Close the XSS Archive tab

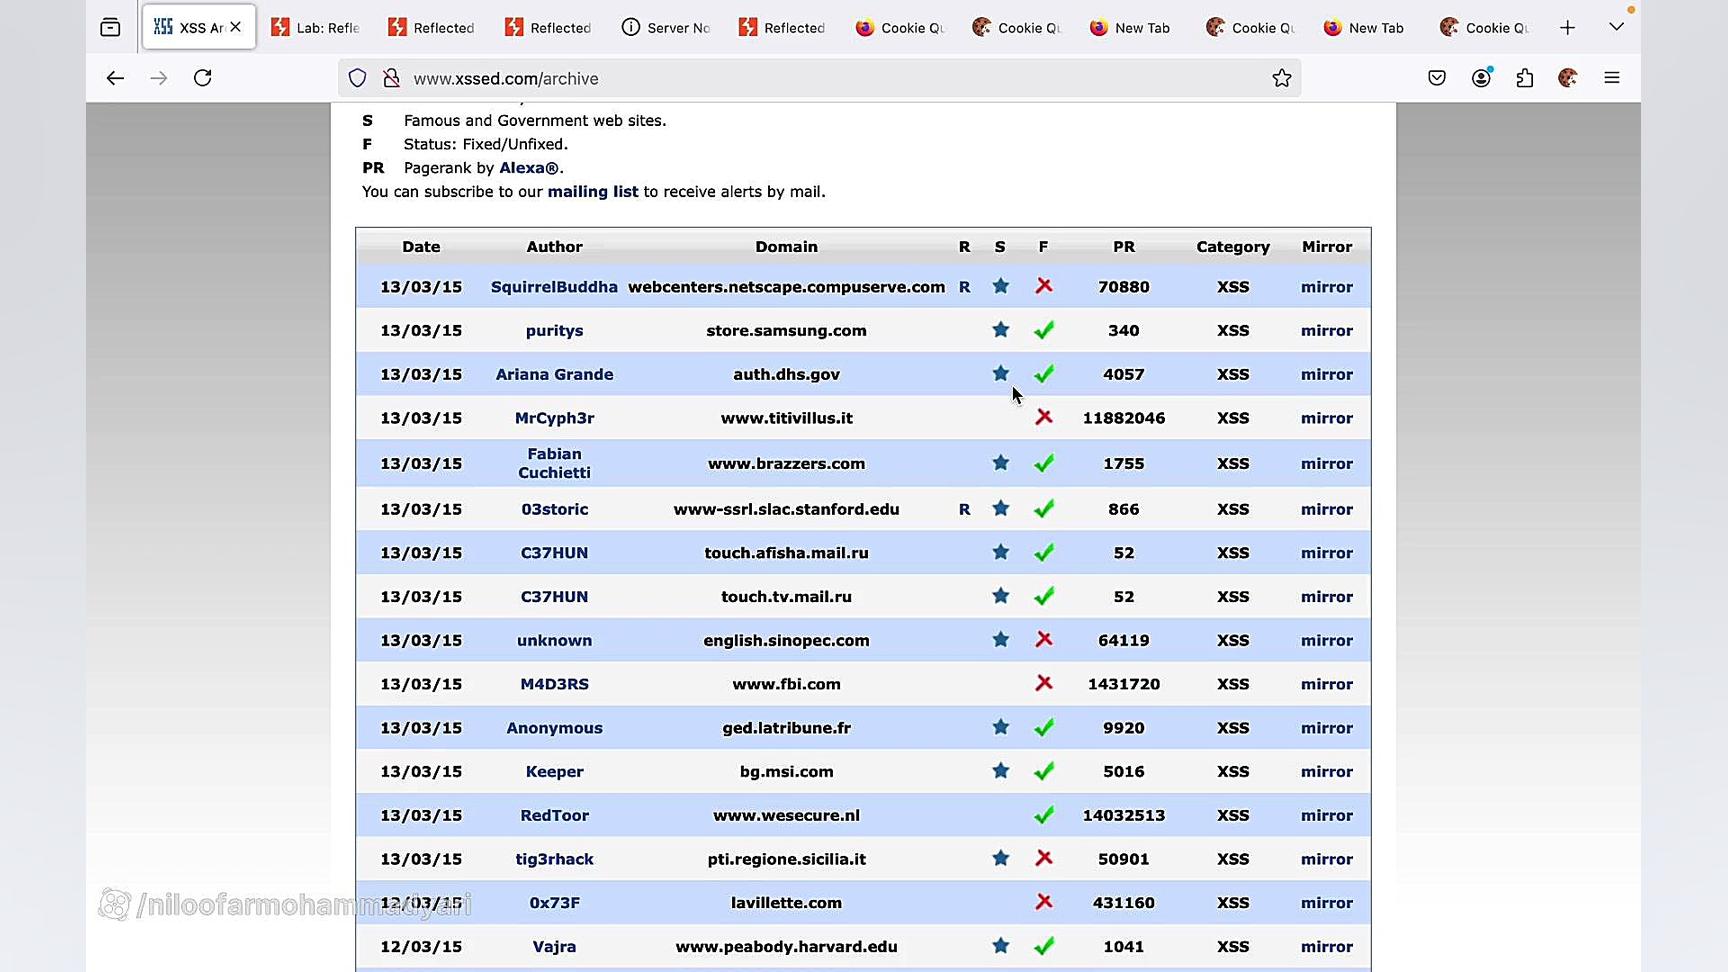click(x=236, y=27)
